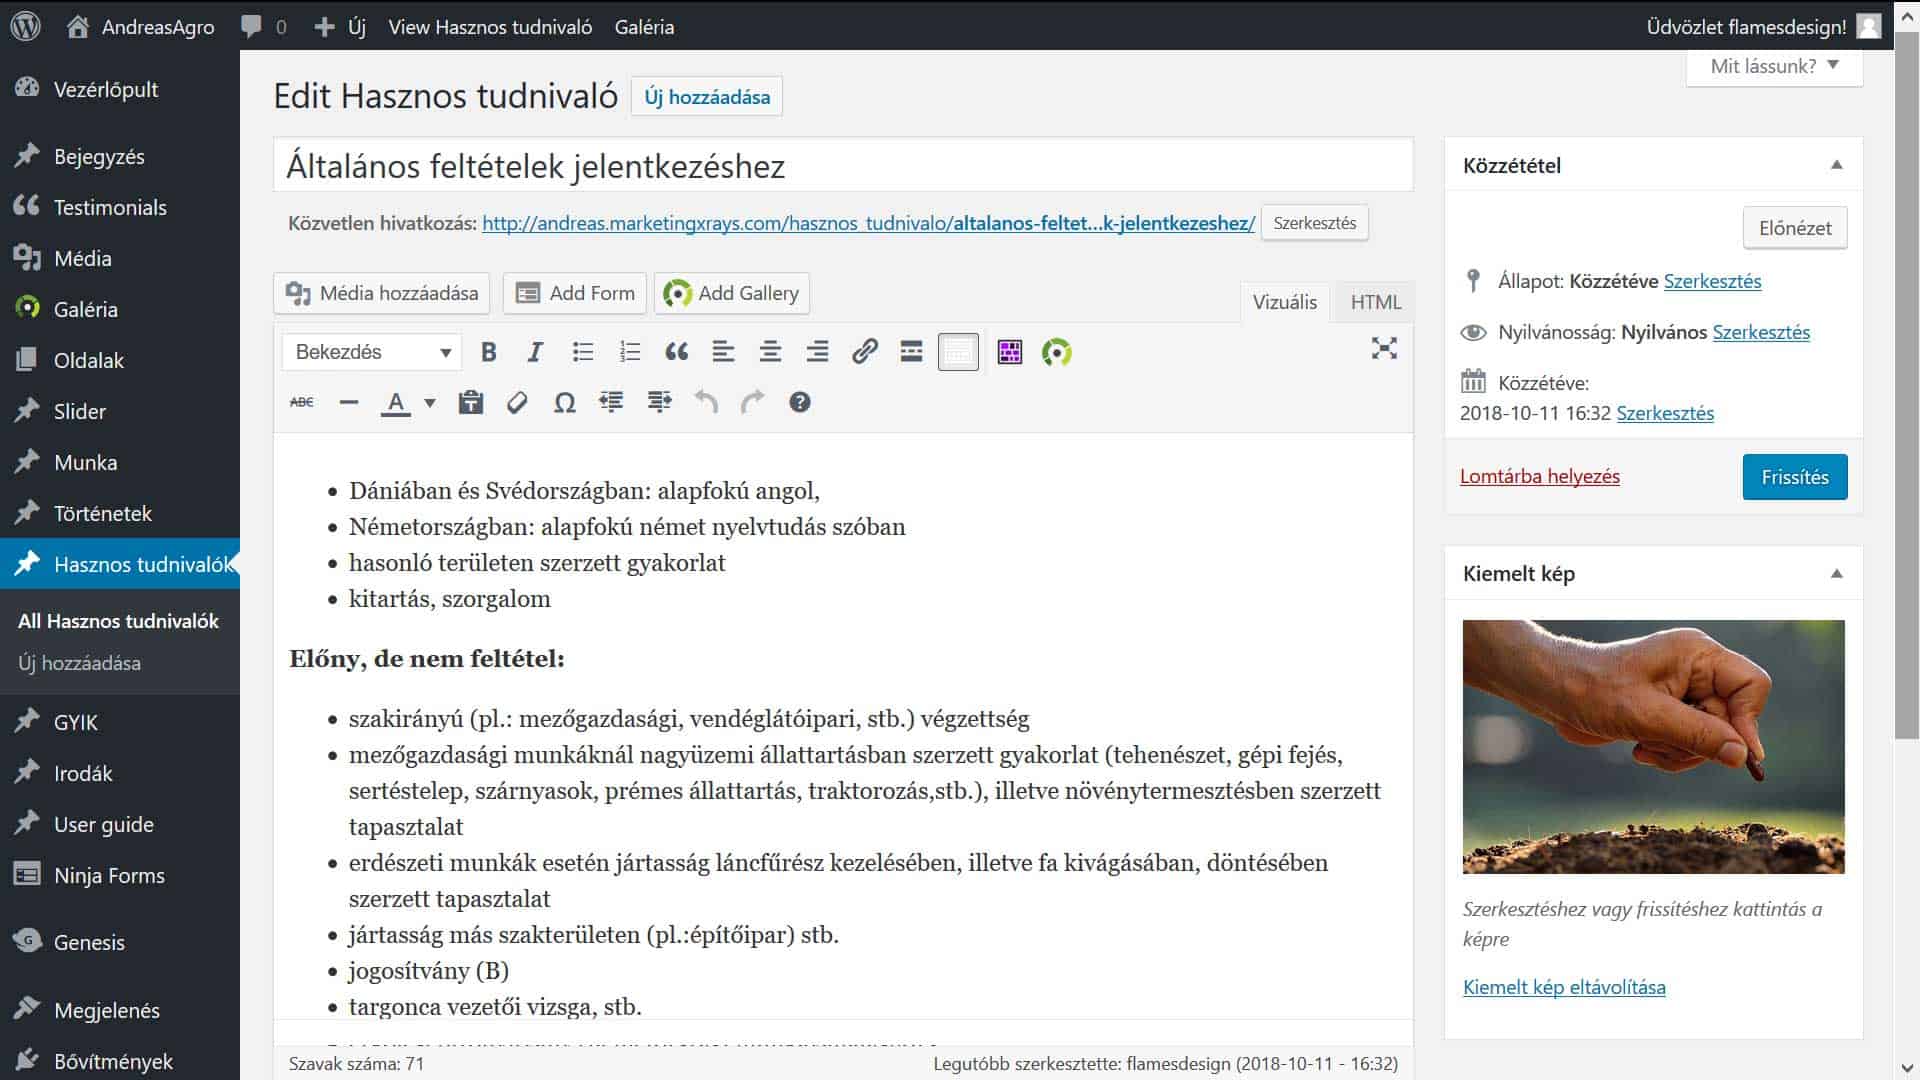Click the text color A button
The image size is (1920, 1080).
click(396, 402)
